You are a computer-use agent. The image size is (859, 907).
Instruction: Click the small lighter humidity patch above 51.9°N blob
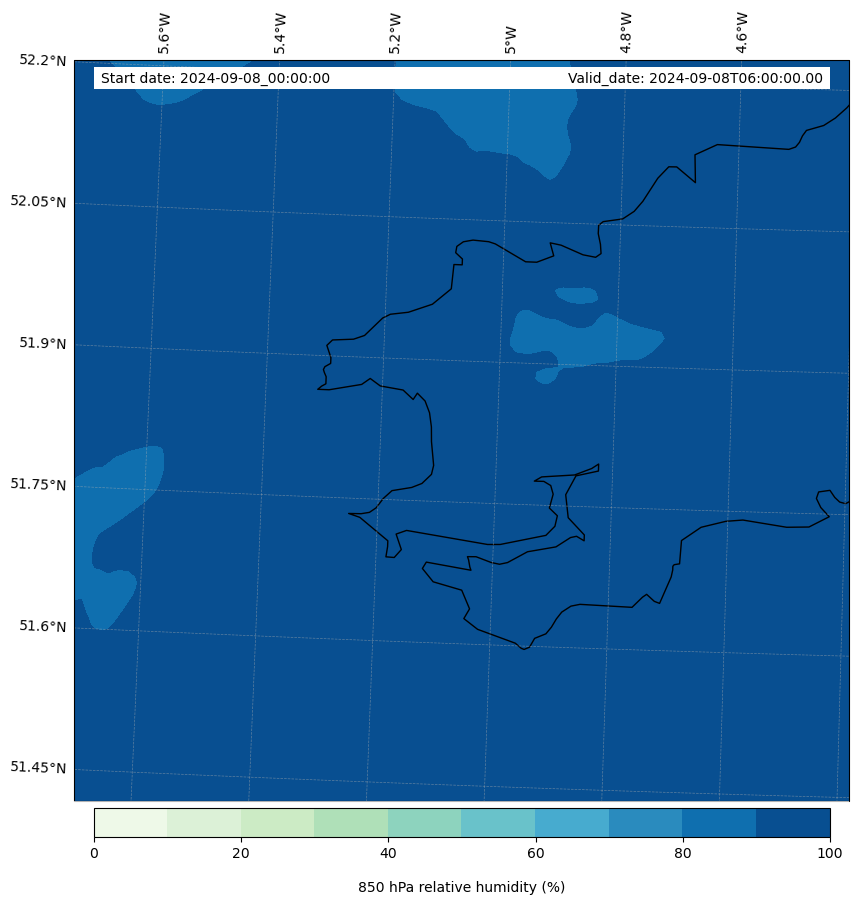coord(577,295)
